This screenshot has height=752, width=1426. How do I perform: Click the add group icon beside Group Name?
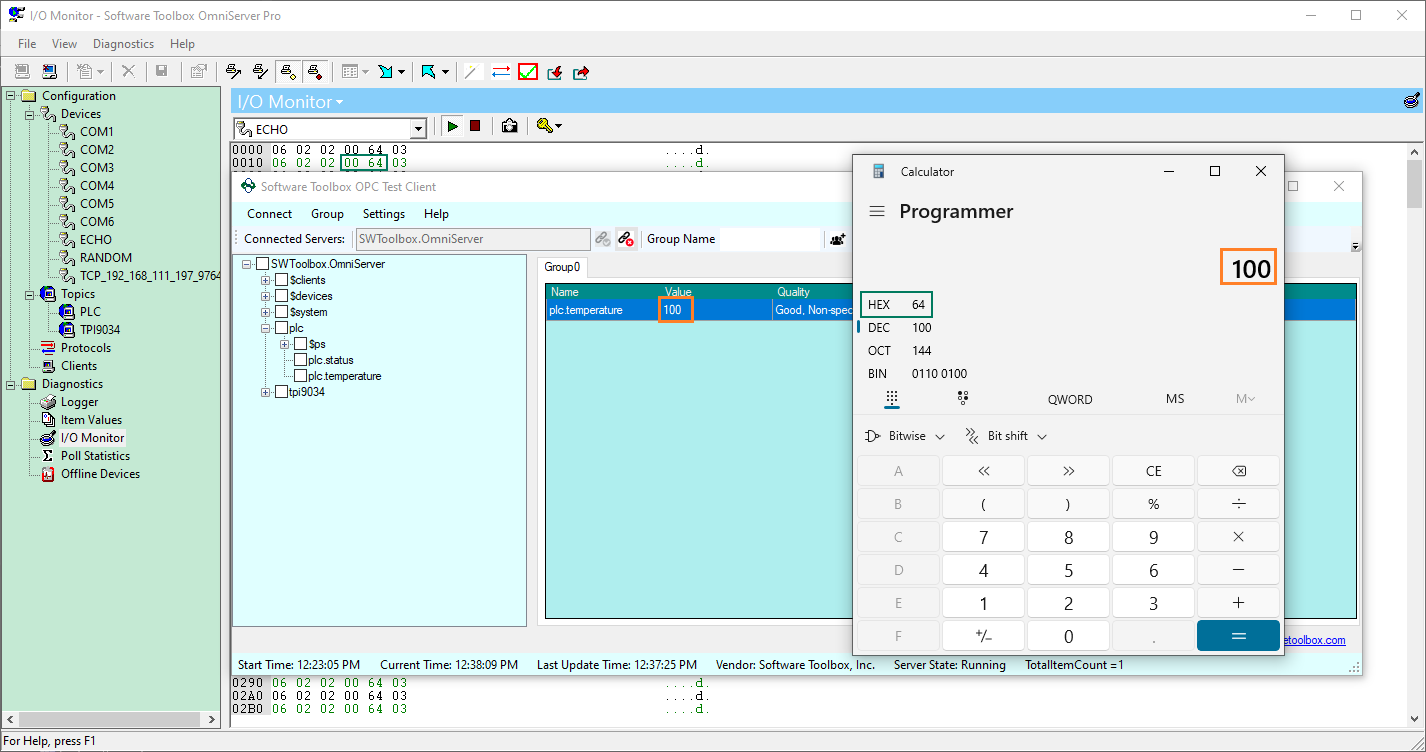(837, 239)
